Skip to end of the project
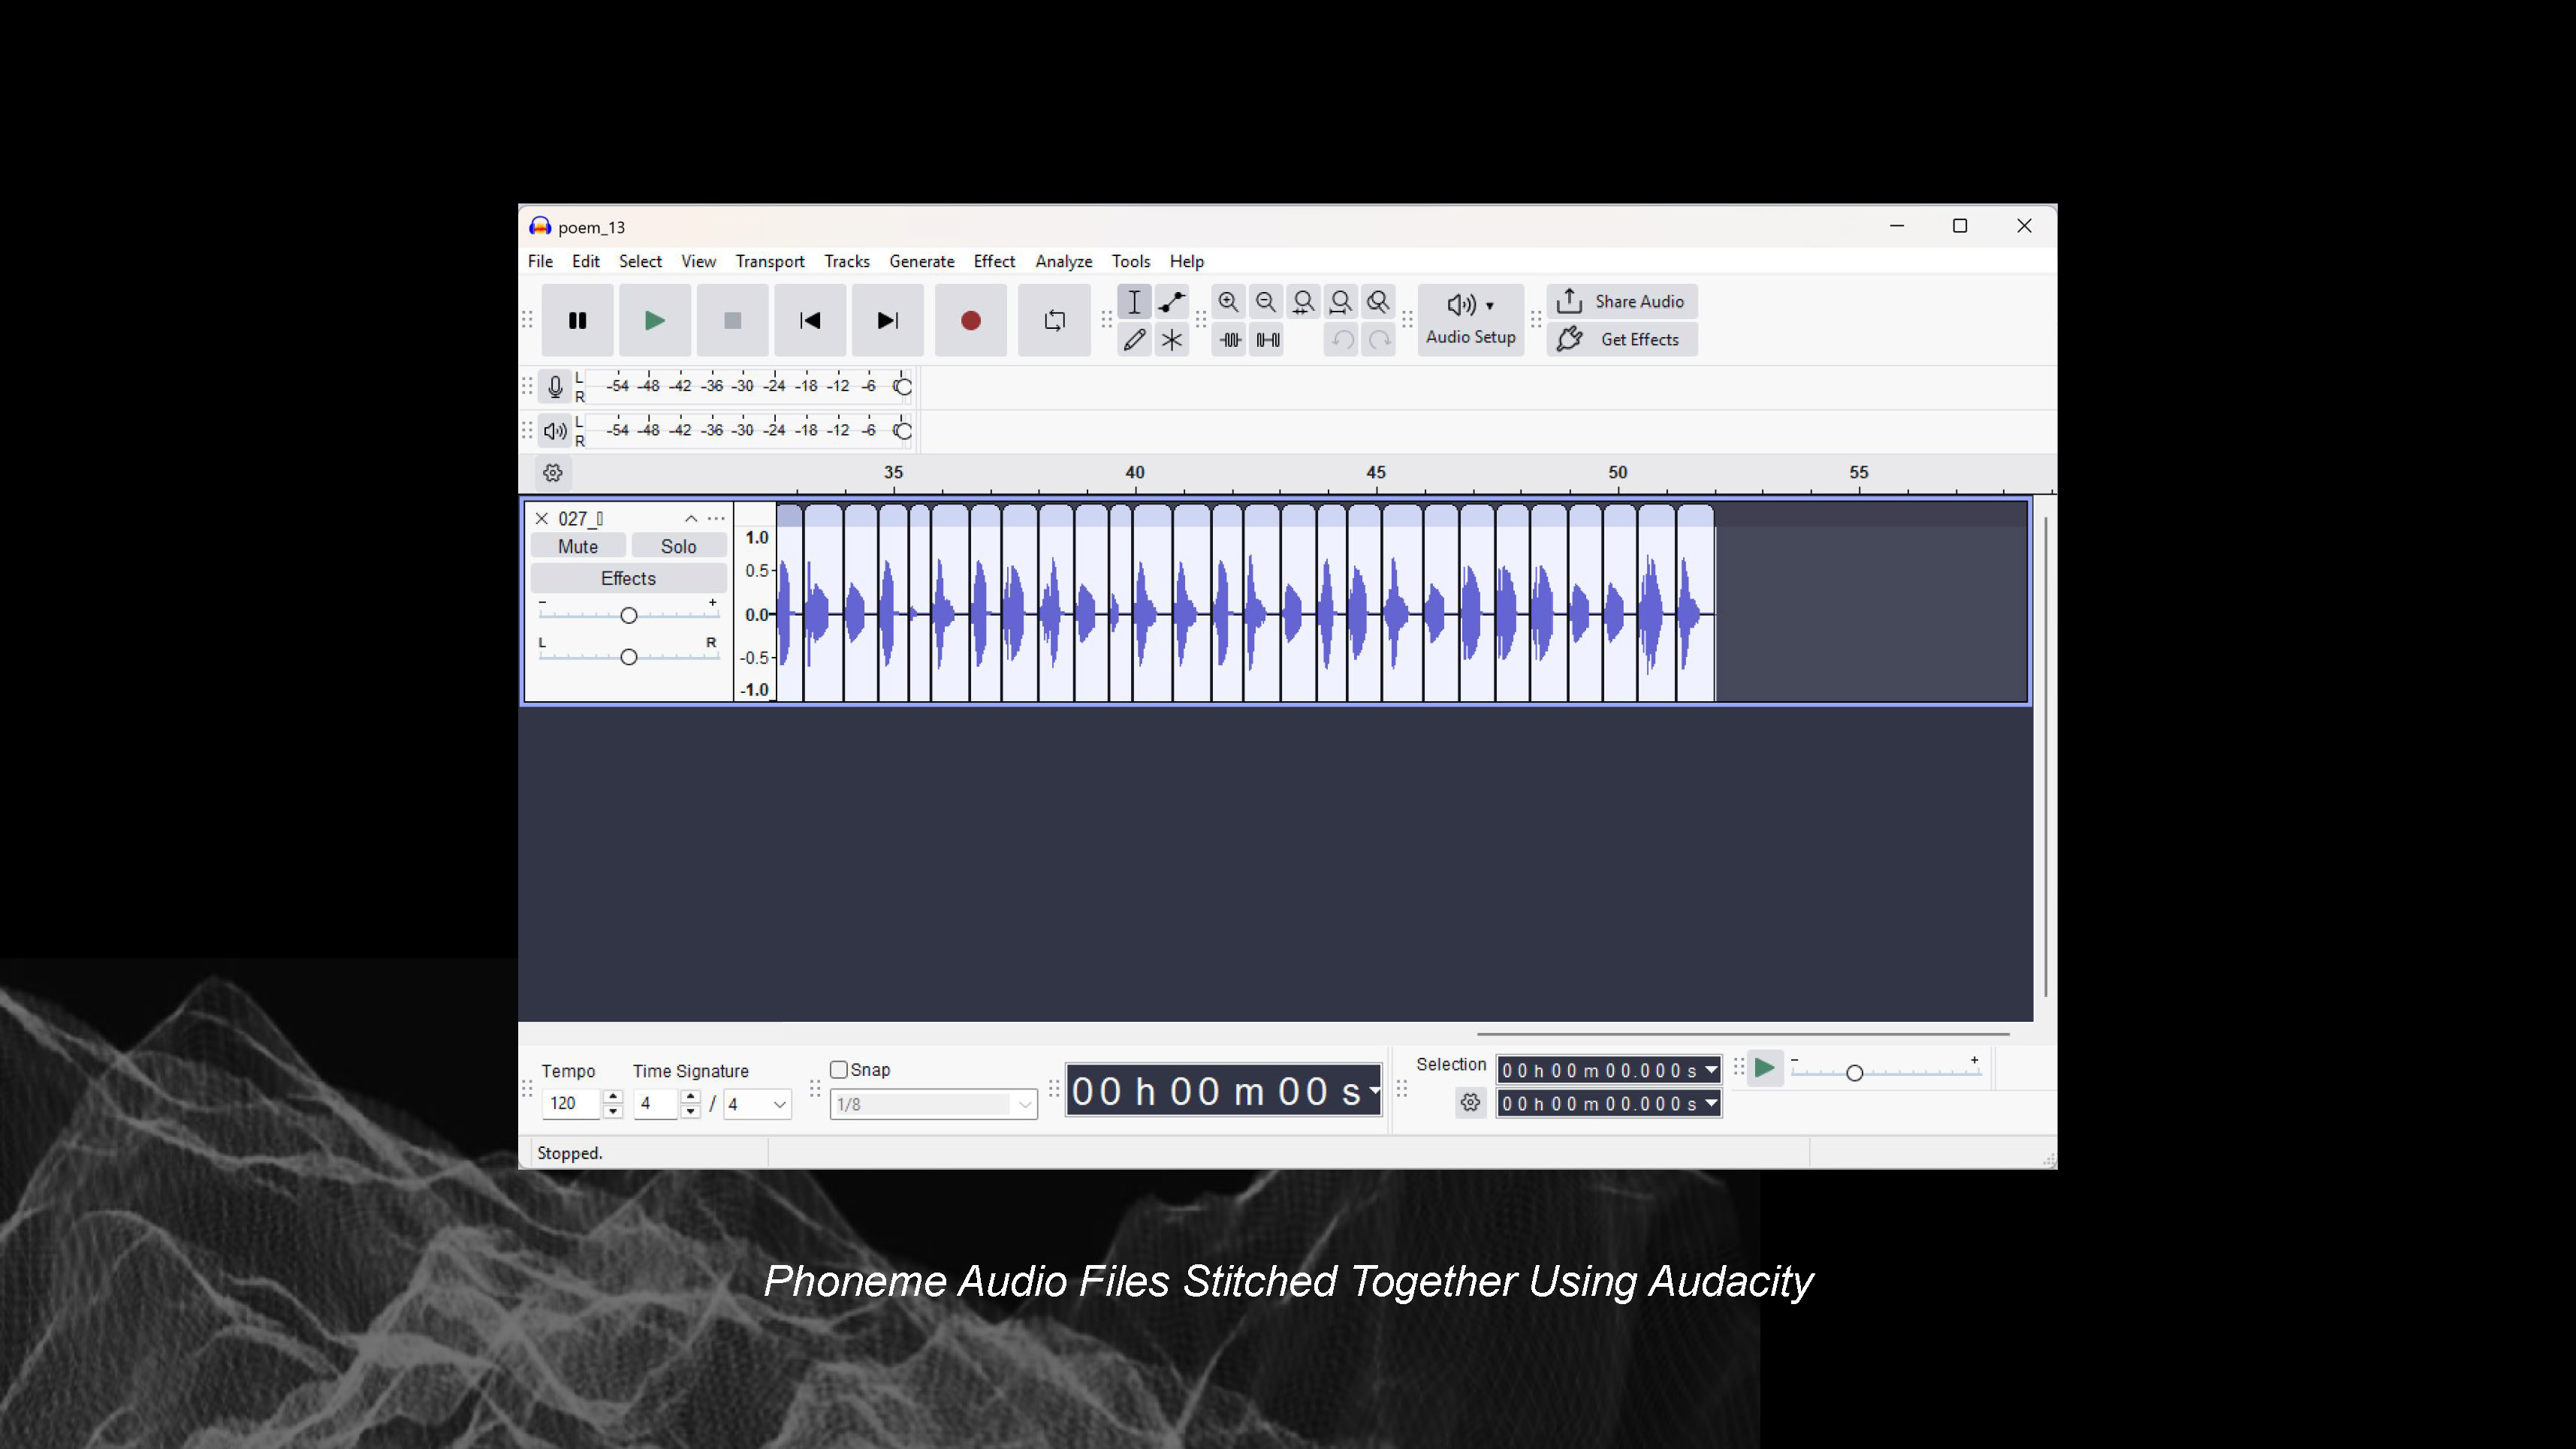Screen dimensions: 2576x1449 [x=887, y=320]
